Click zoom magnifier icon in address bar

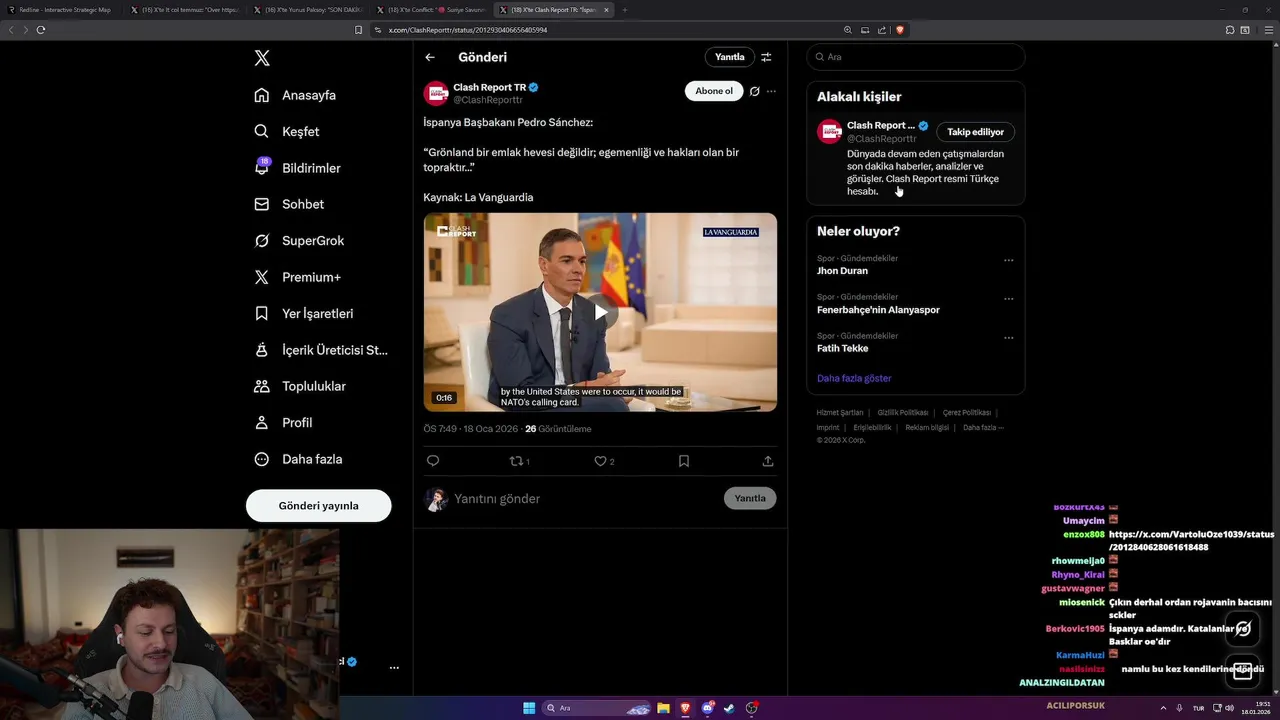pos(848,30)
